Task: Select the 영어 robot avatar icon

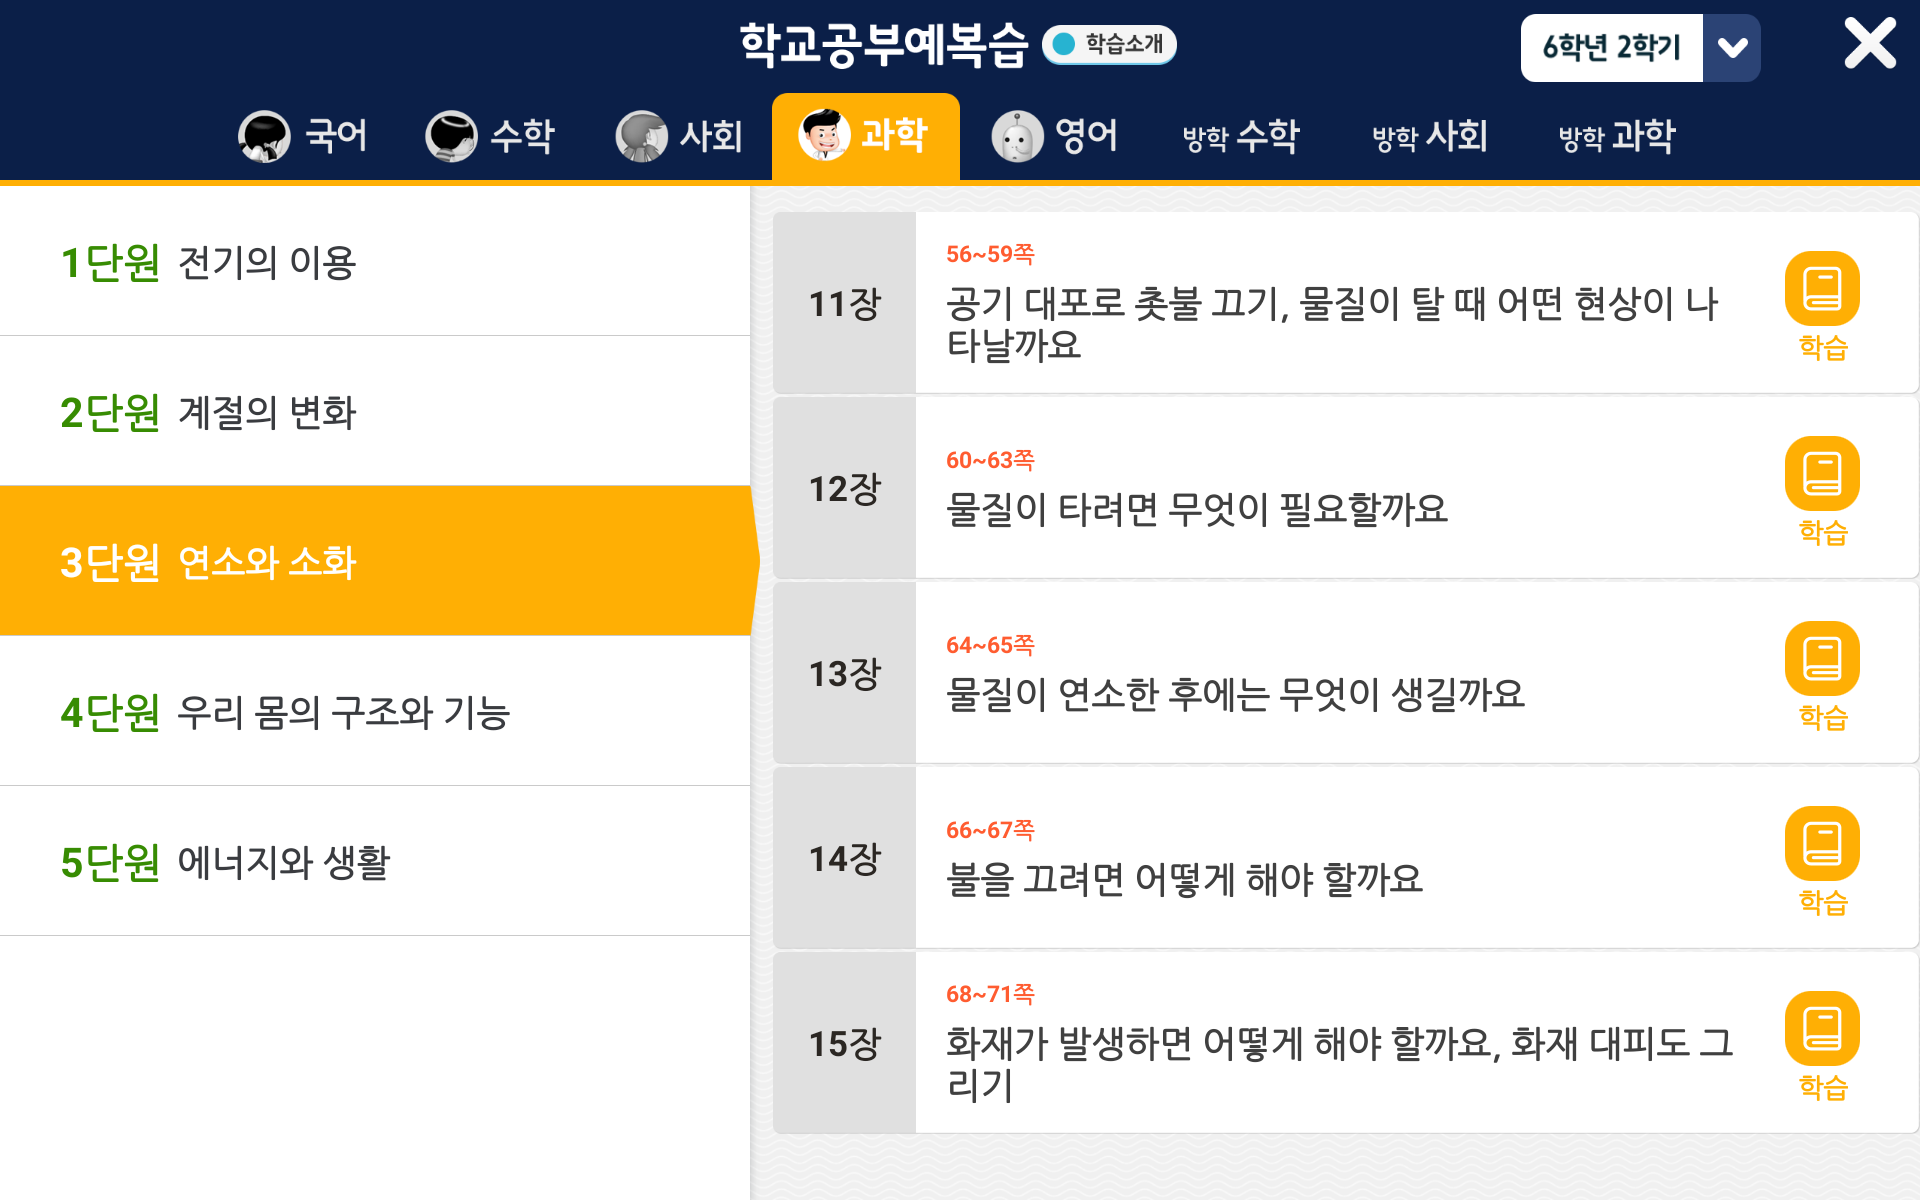Action: coord(1017,136)
